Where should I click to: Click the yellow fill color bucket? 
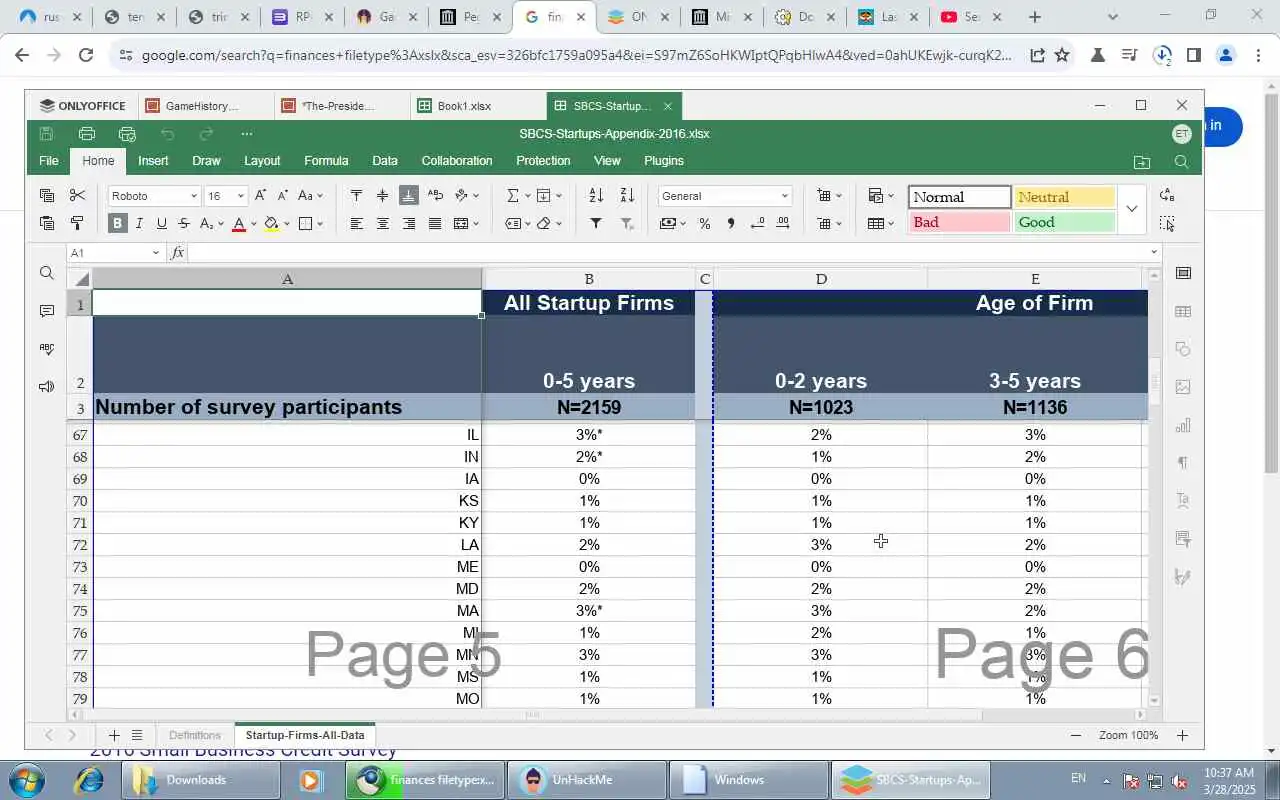(x=271, y=223)
